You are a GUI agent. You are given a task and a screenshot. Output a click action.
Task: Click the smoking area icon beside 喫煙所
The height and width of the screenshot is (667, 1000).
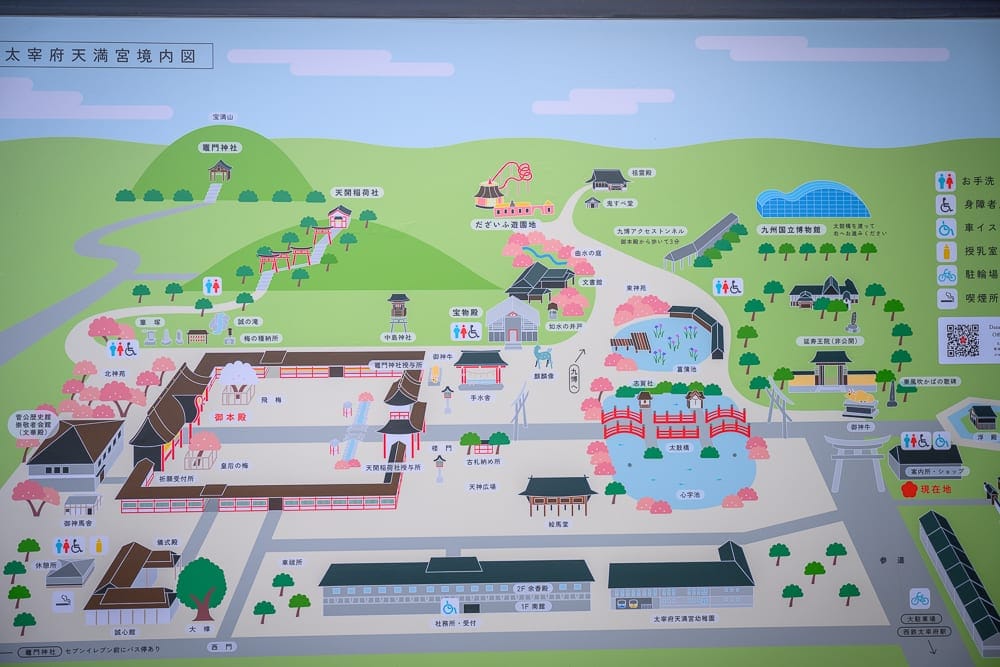click(x=947, y=298)
